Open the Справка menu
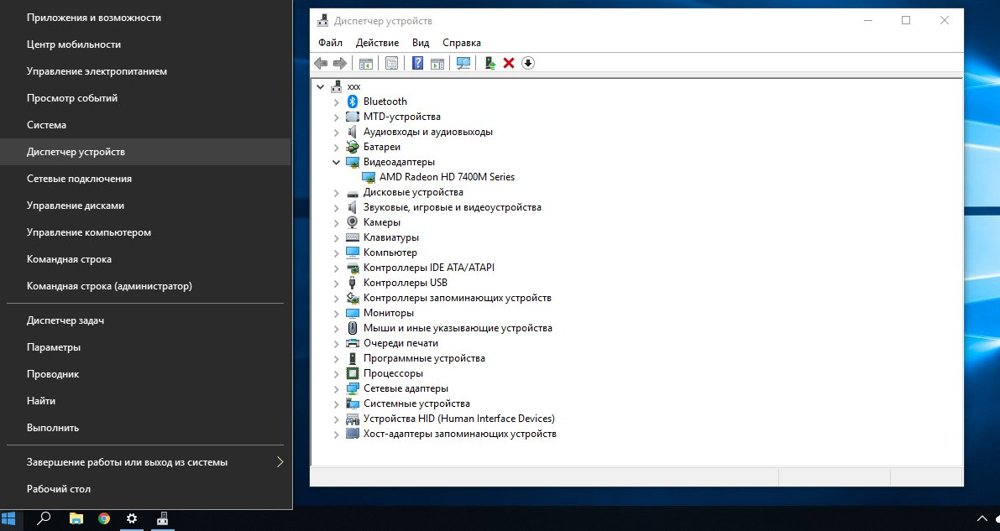The height and width of the screenshot is (531, 1000). [461, 43]
